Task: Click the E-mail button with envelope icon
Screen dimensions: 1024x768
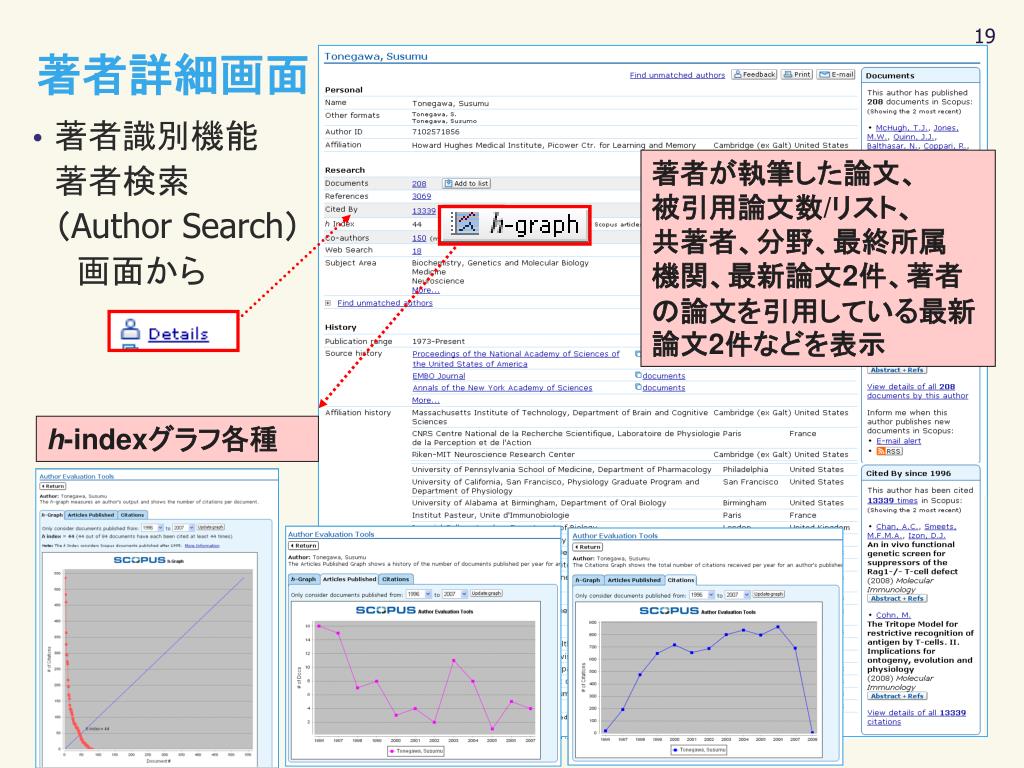Action: tap(836, 74)
